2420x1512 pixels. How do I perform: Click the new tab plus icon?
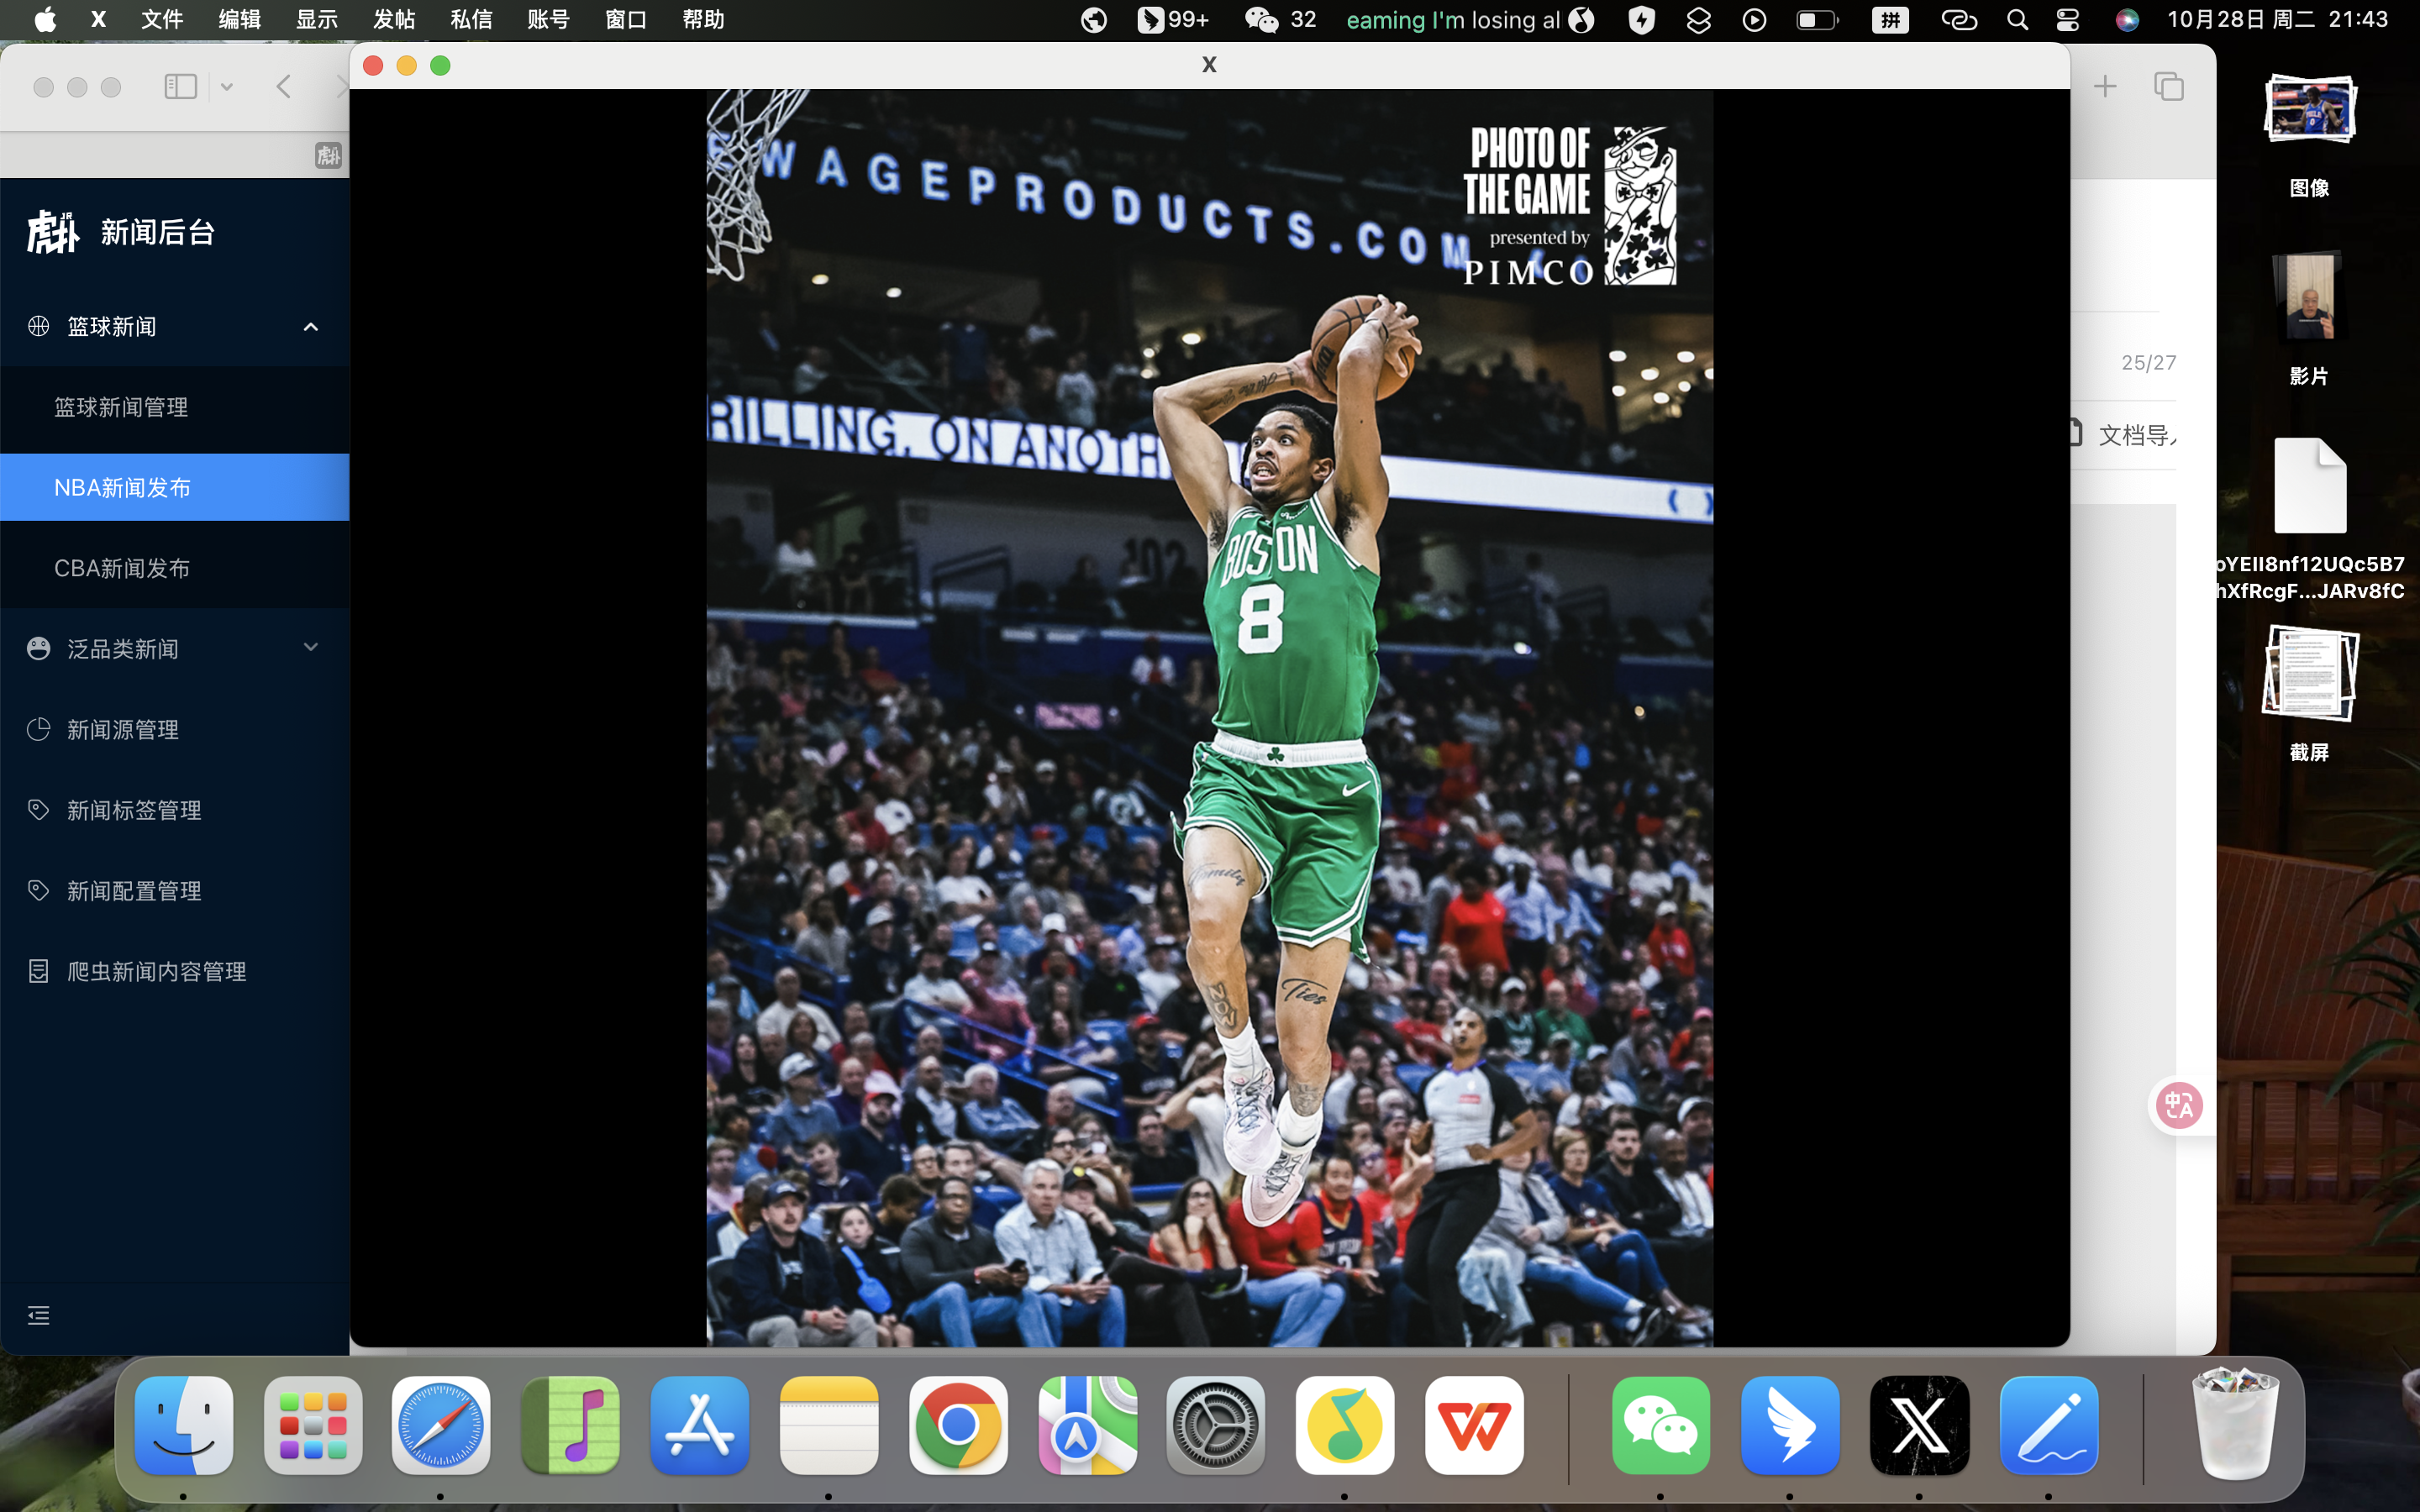point(2105,87)
